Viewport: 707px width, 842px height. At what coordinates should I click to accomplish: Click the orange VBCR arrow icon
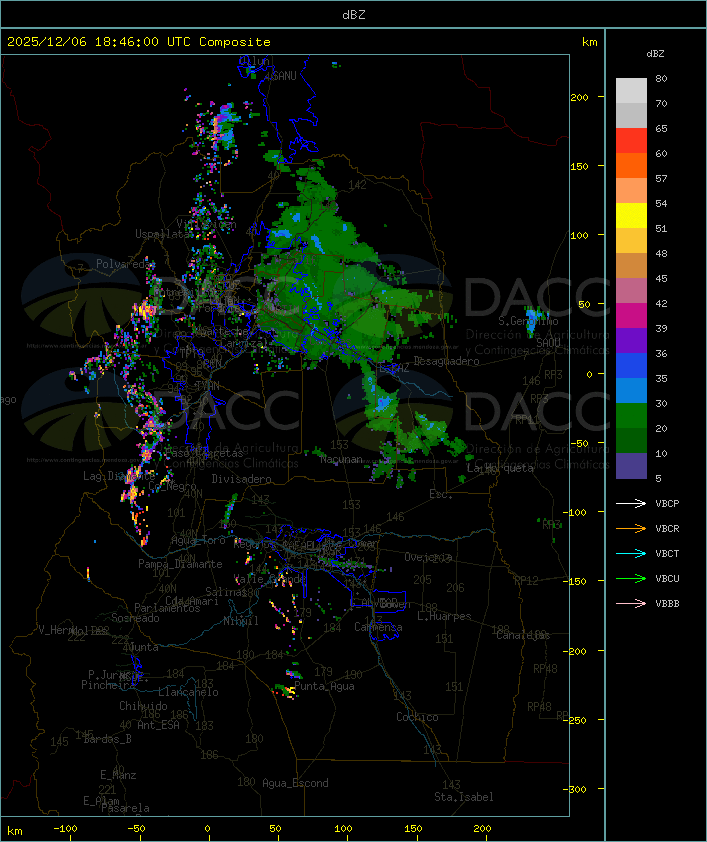coord(631,528)
